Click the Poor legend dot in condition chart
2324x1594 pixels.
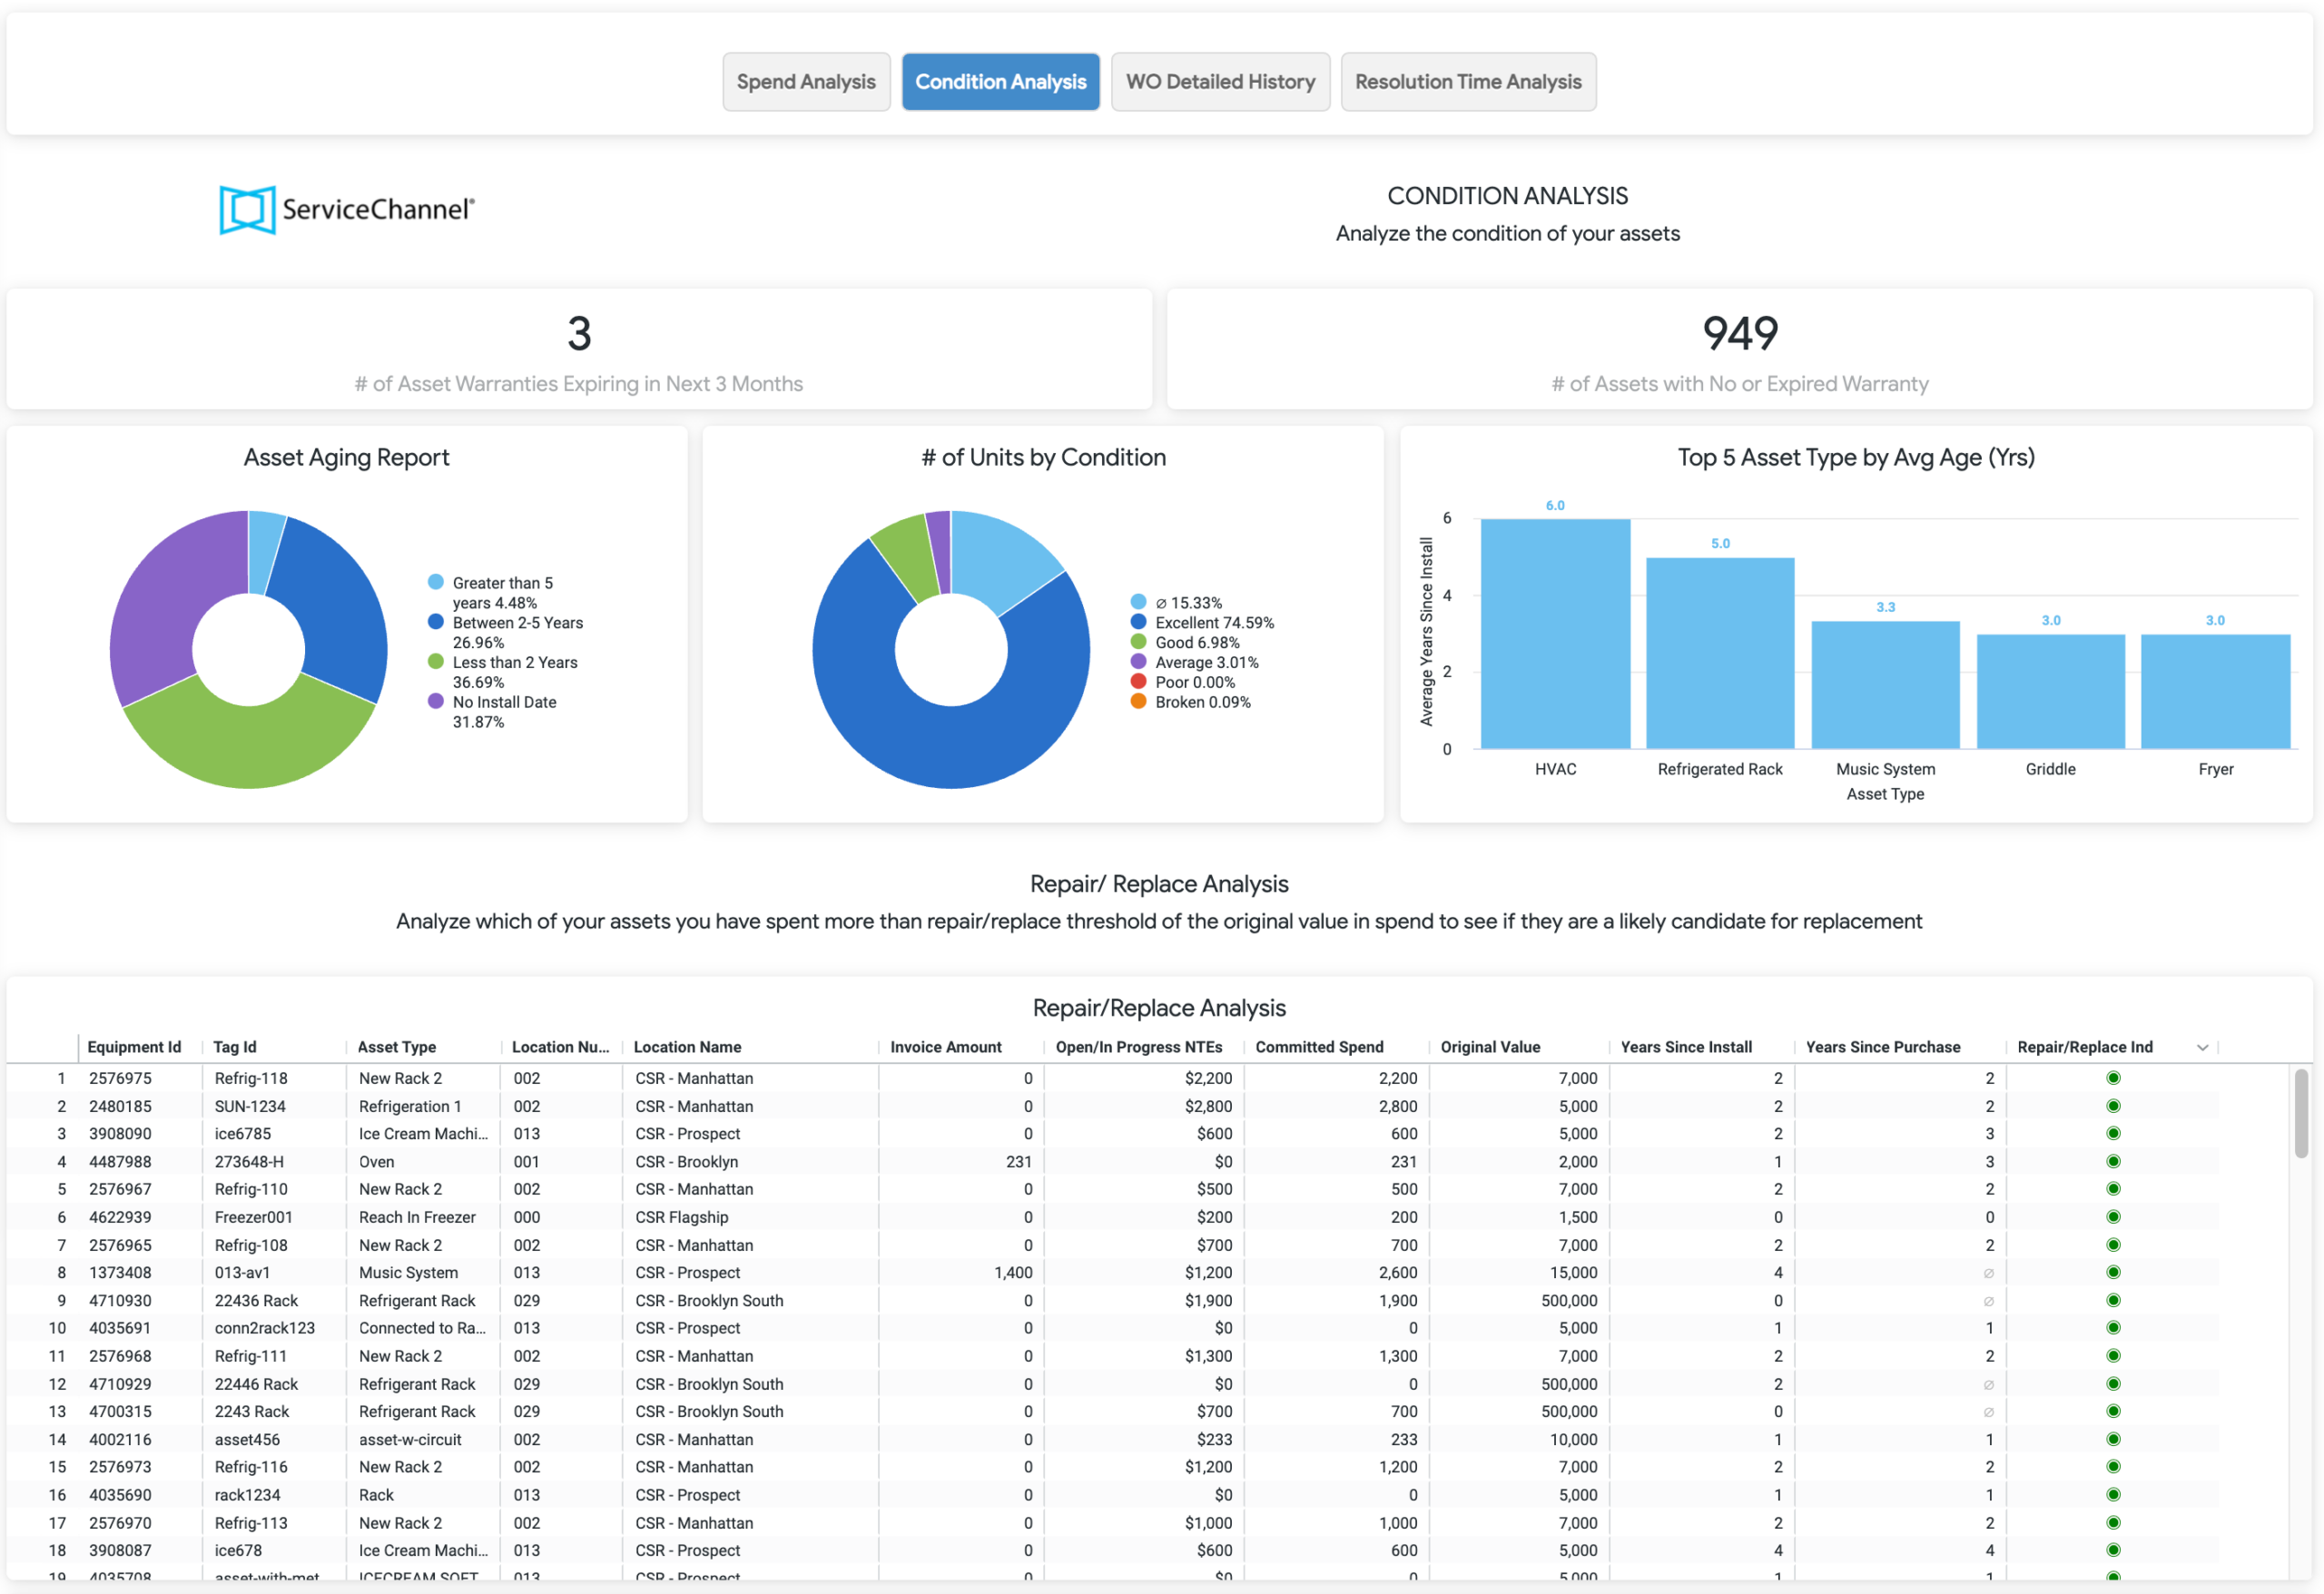(1138, 681)
